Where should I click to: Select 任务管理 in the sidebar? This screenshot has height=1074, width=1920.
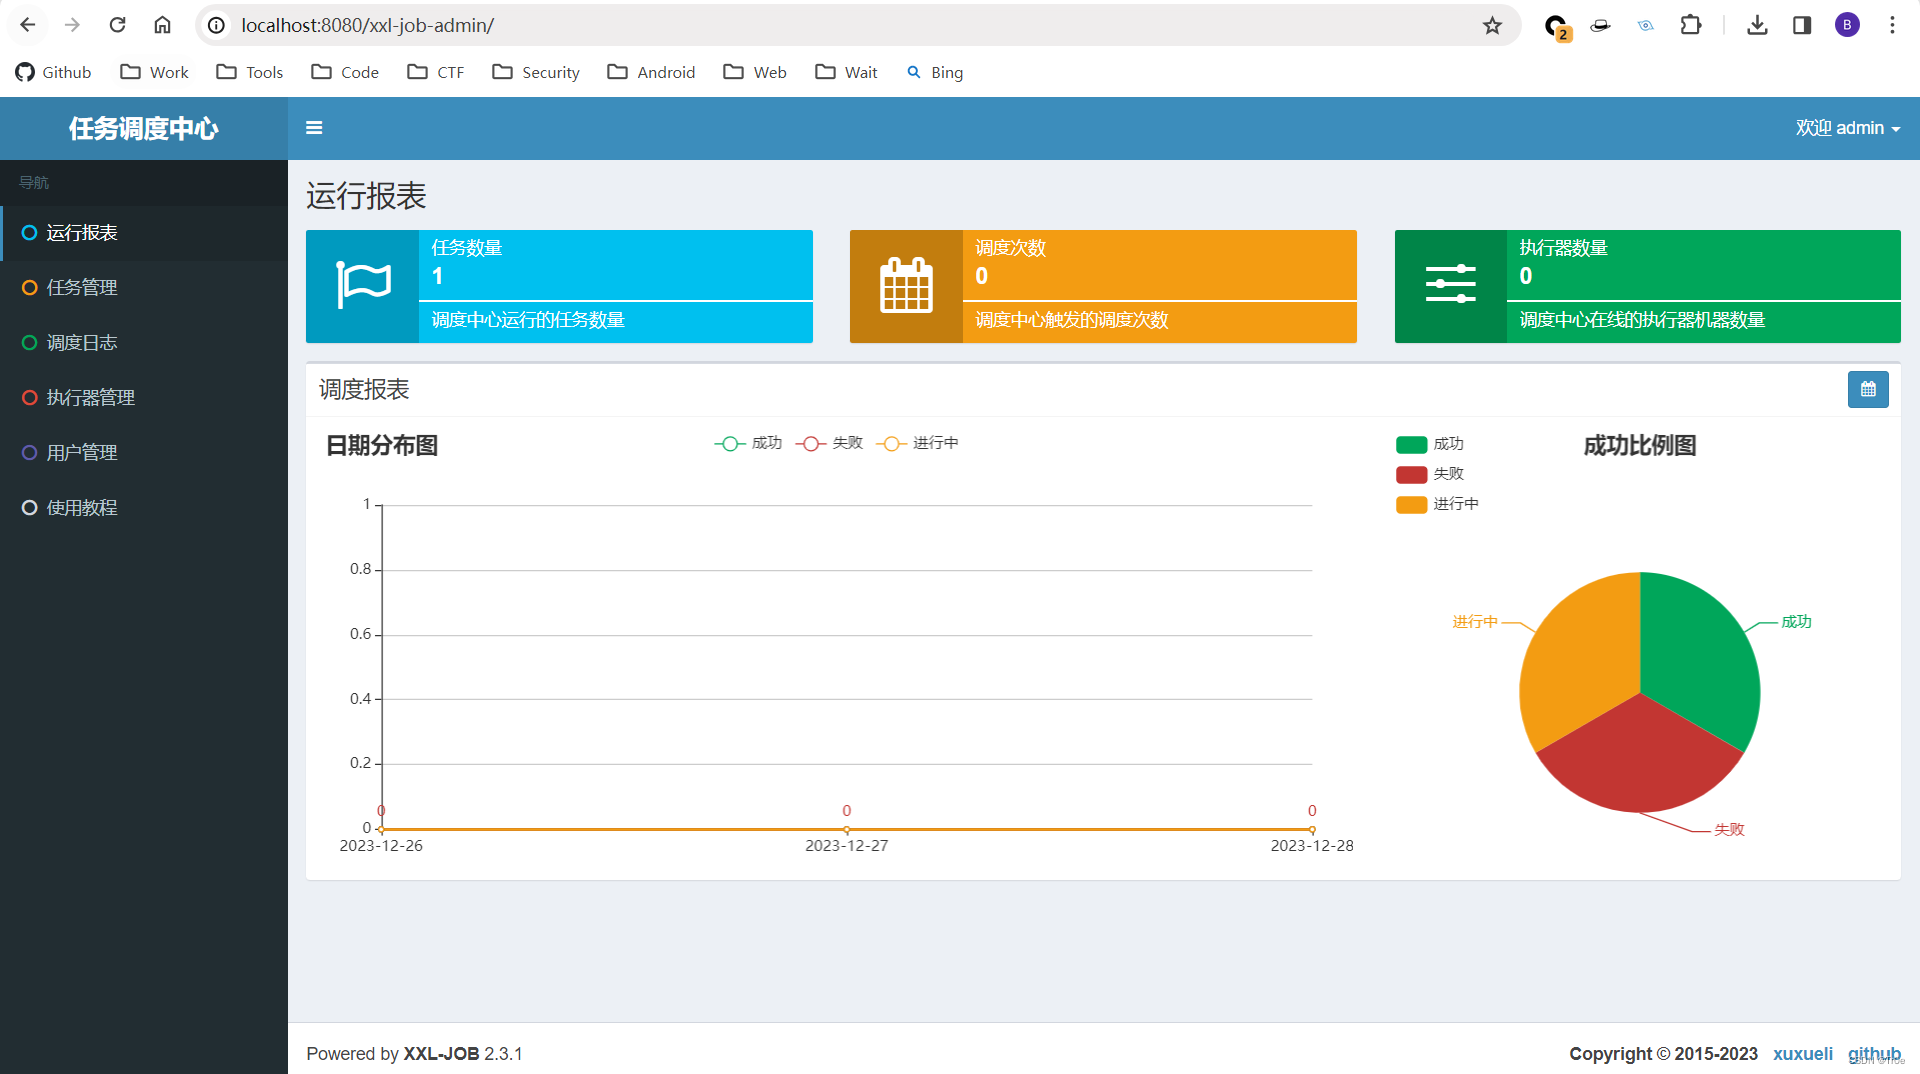(144, 288)
